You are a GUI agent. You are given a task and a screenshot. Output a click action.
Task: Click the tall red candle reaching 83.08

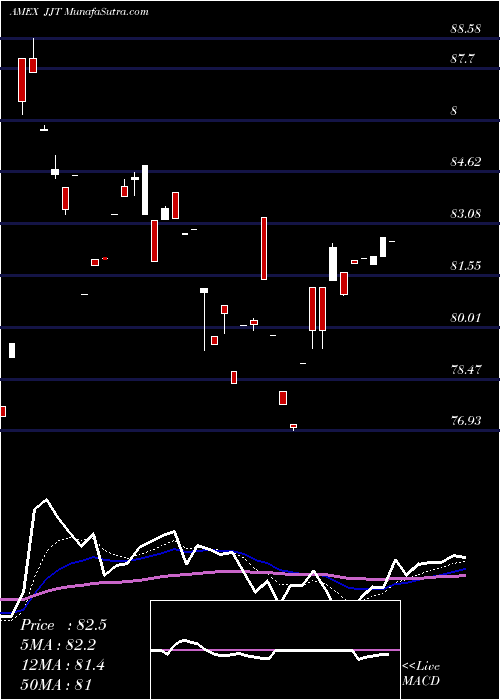264,248
